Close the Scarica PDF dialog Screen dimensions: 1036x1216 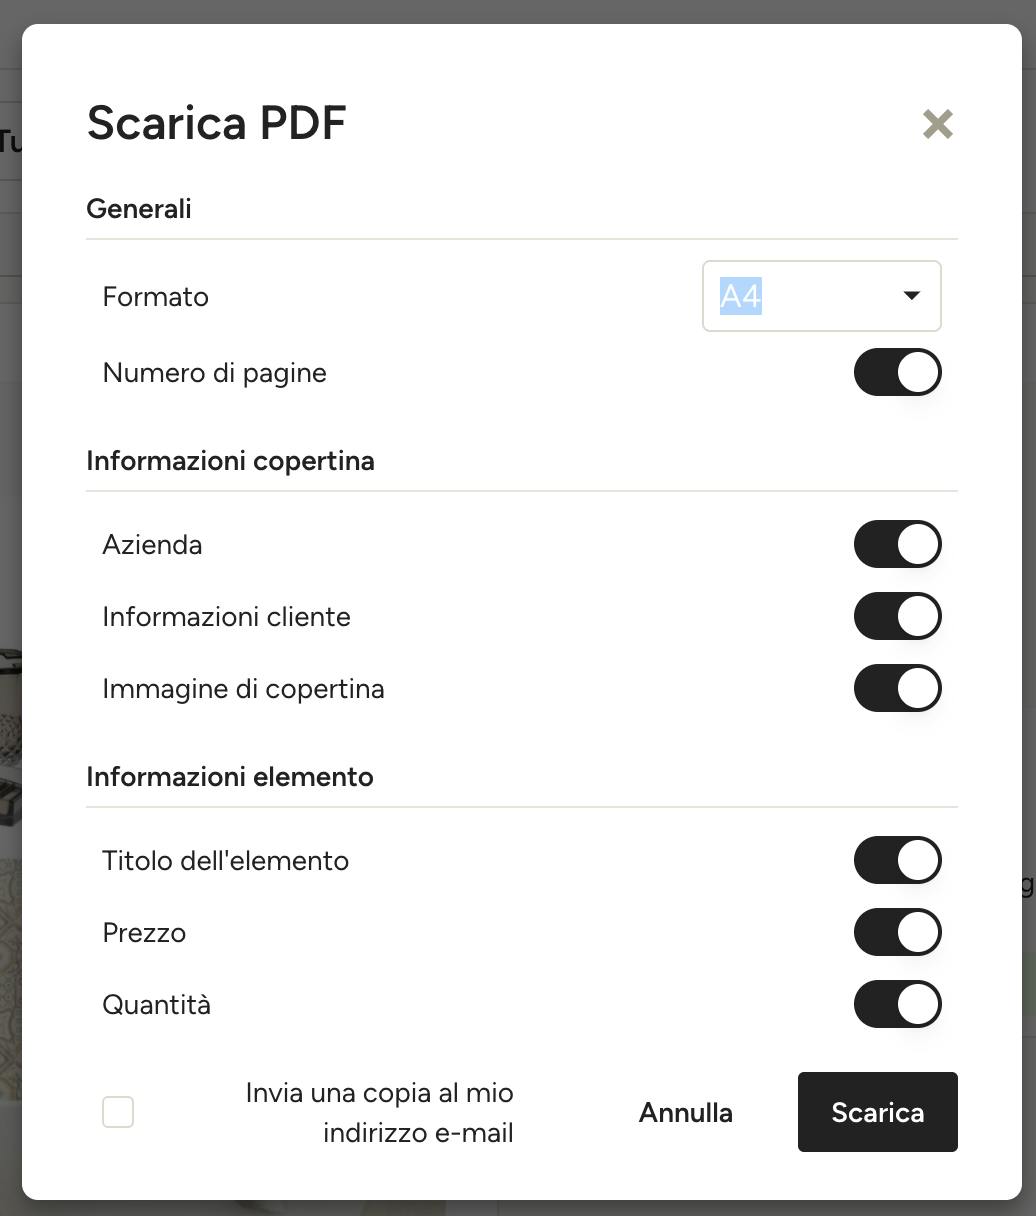pyautogui.click(x=937, y=124)
